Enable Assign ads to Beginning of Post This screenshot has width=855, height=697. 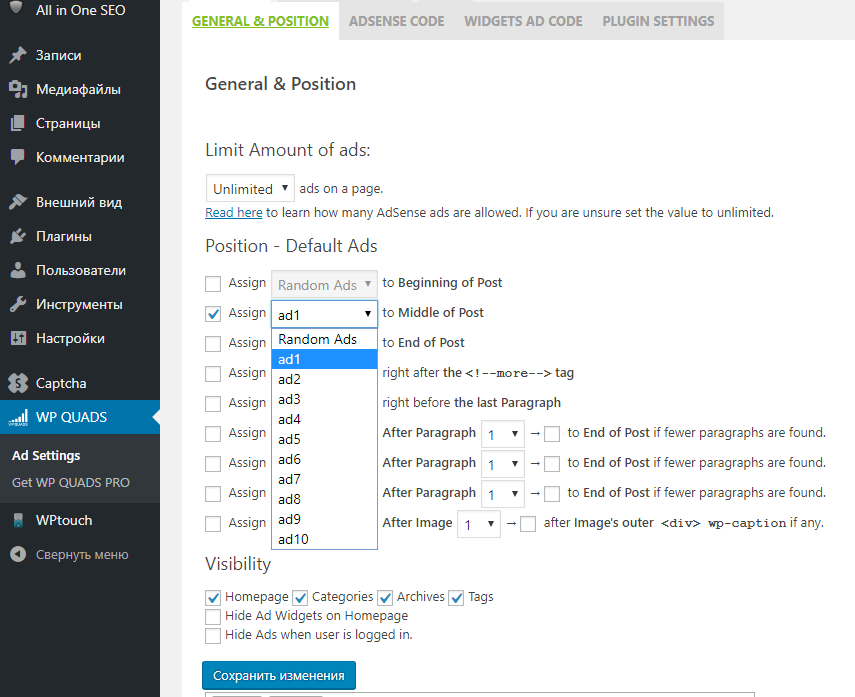pyautogui.click(x=213, y=284)
